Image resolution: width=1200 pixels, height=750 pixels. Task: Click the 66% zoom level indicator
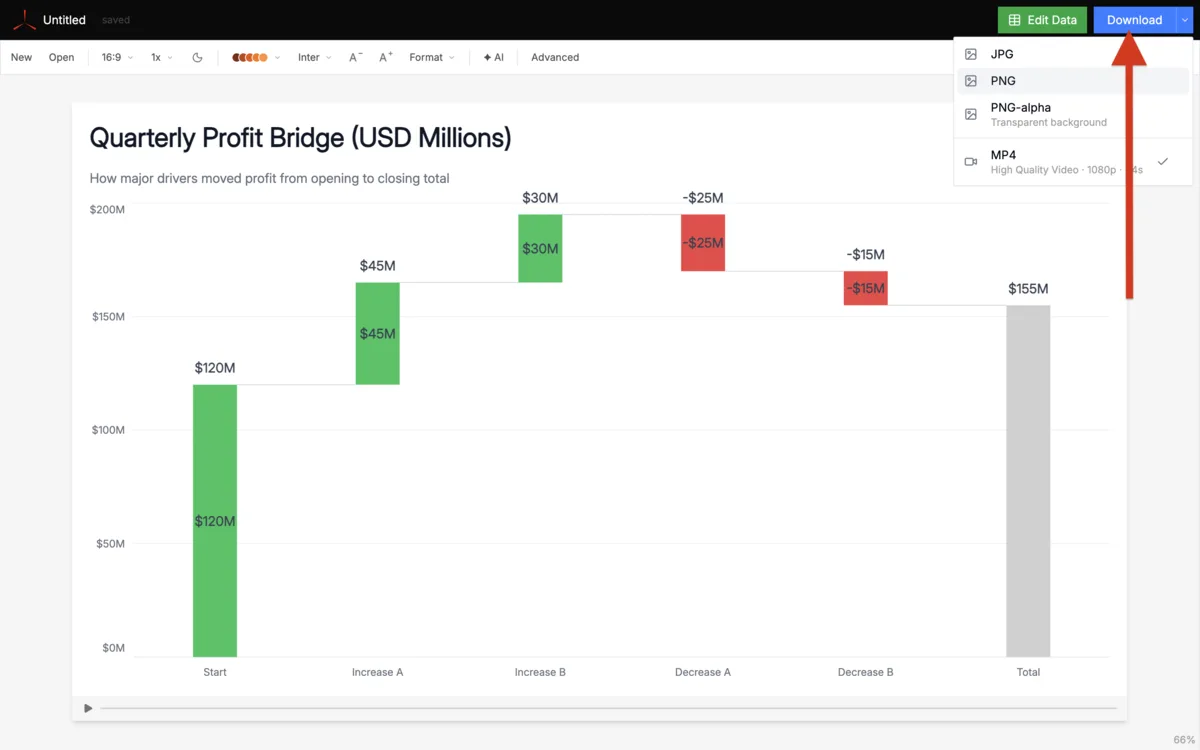1184,739
